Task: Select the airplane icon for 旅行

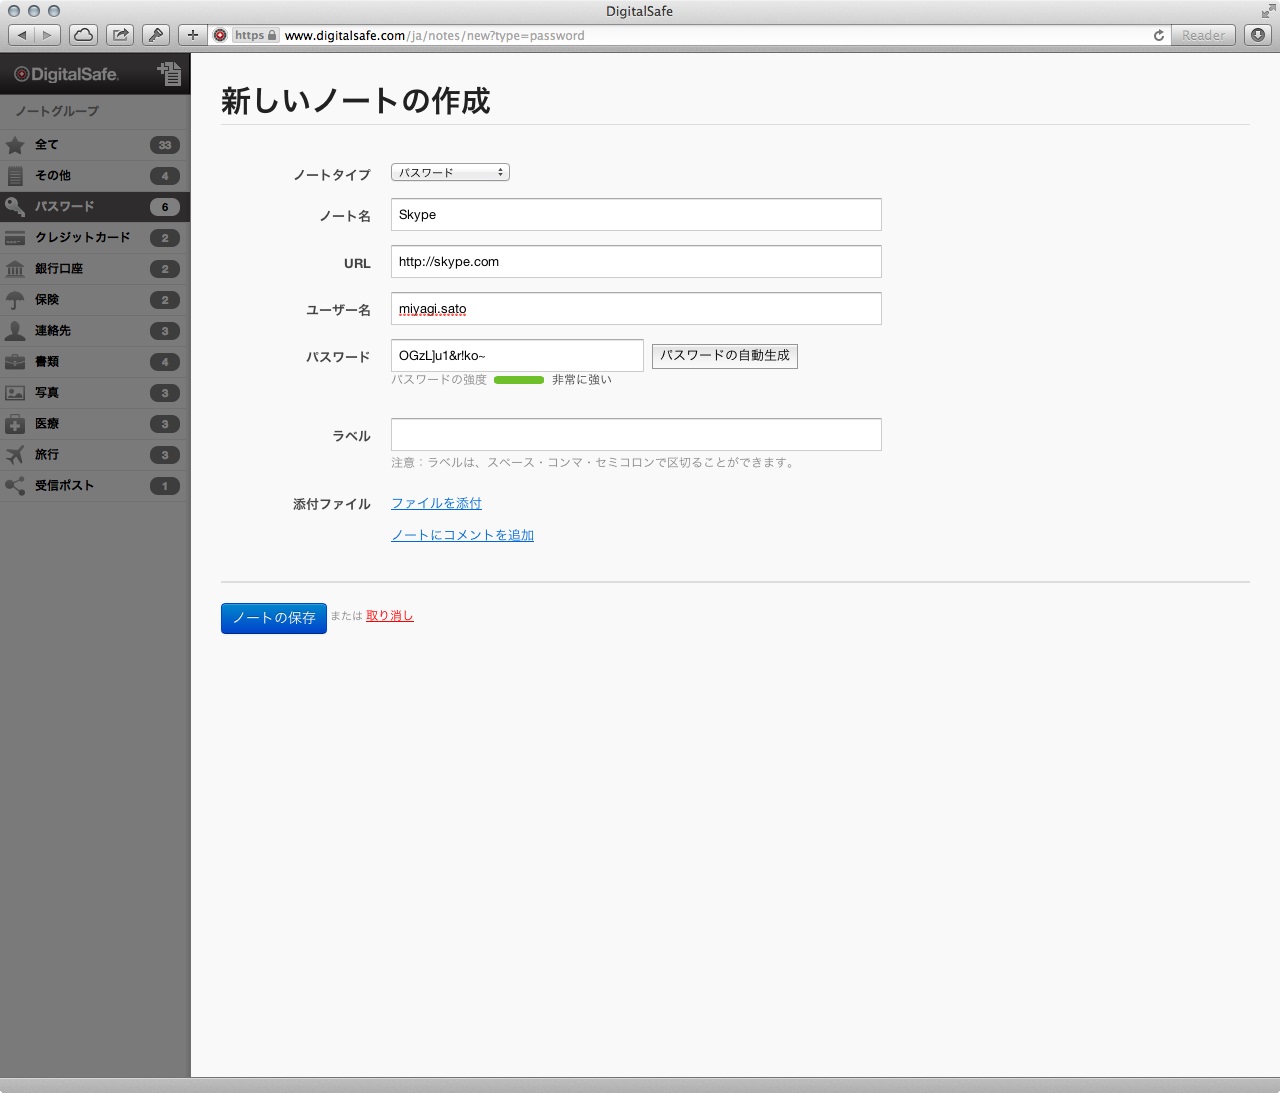Action: click(x=15, y=455)
